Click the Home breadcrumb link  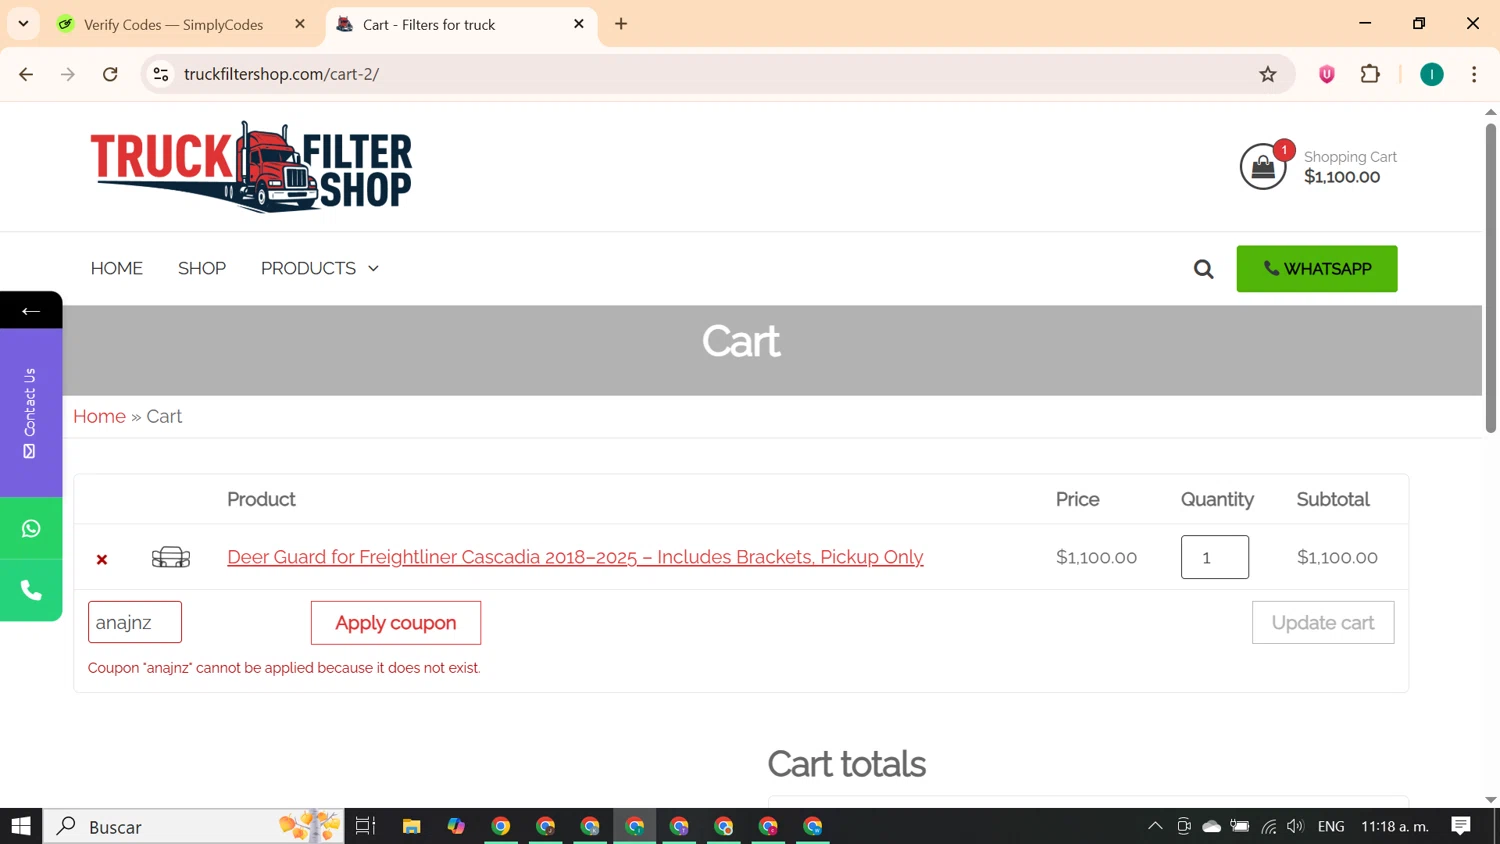point(99,416)
